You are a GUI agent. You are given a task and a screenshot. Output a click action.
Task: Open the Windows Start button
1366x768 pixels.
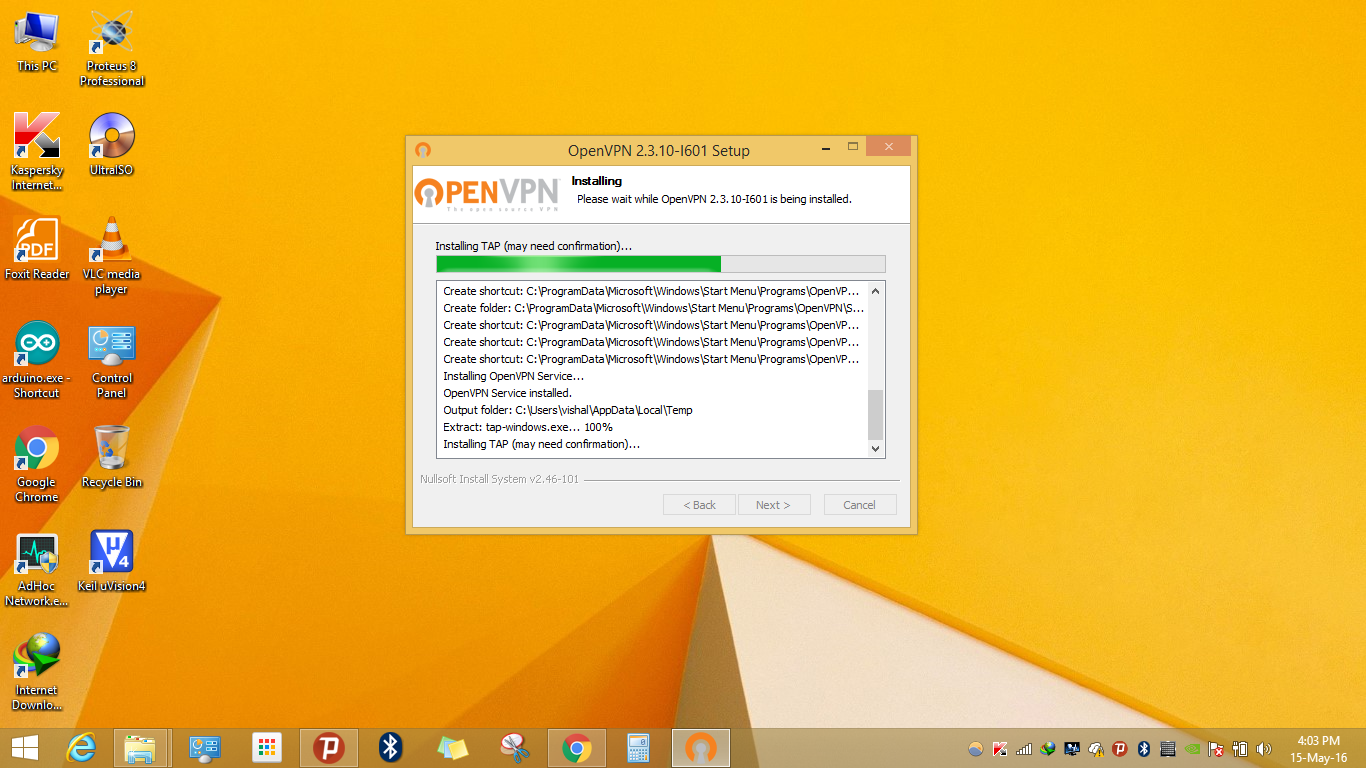pyautogui.click(x=25, y=748)
